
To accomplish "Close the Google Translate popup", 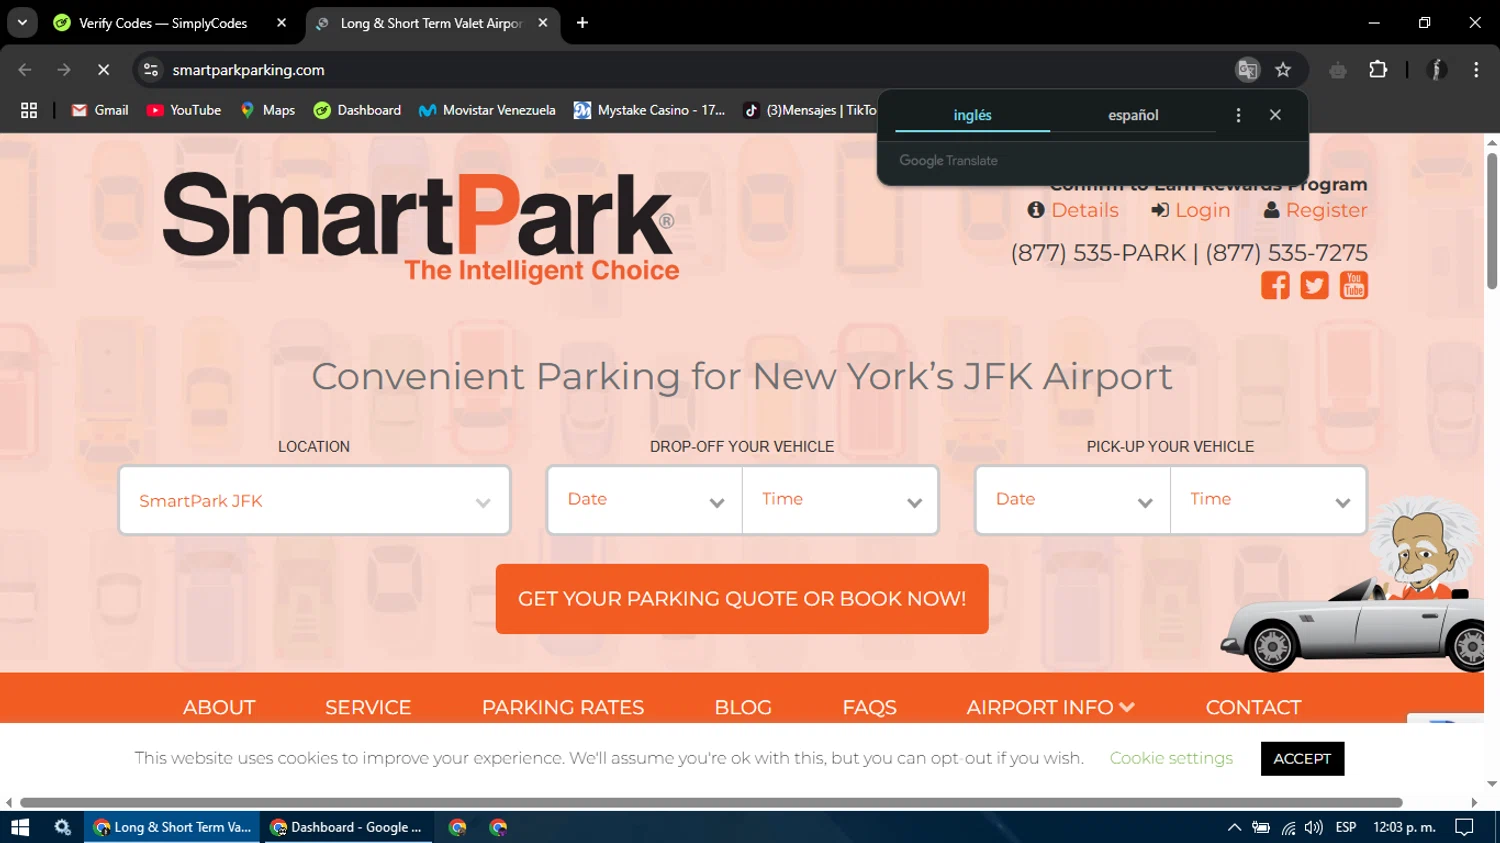I will pos(1275,115).
